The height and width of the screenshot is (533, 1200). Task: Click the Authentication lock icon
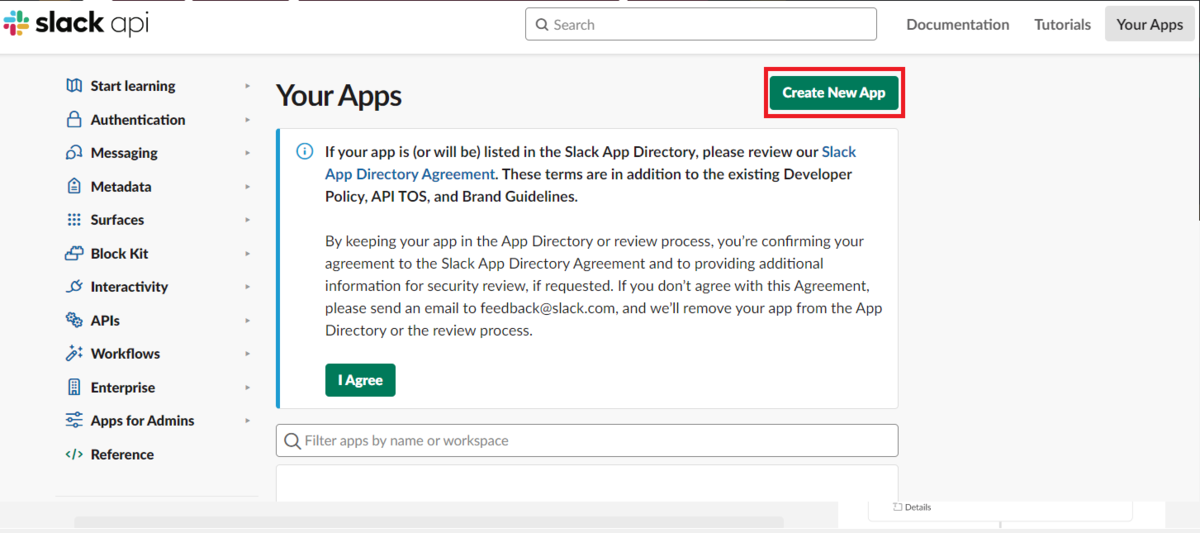(x=74, y=120)
